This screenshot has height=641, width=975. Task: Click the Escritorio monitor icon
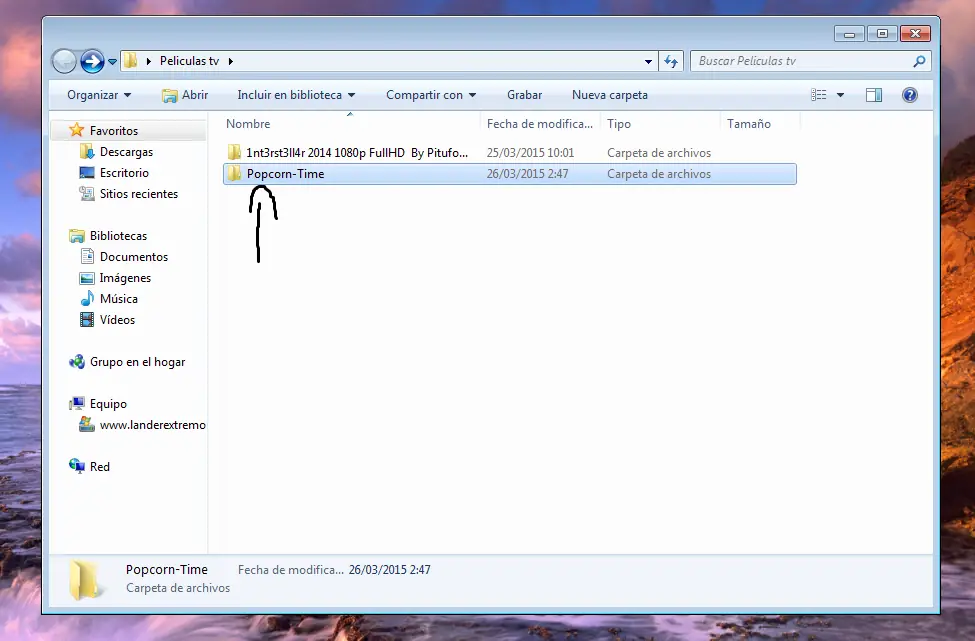pos(86,172)
